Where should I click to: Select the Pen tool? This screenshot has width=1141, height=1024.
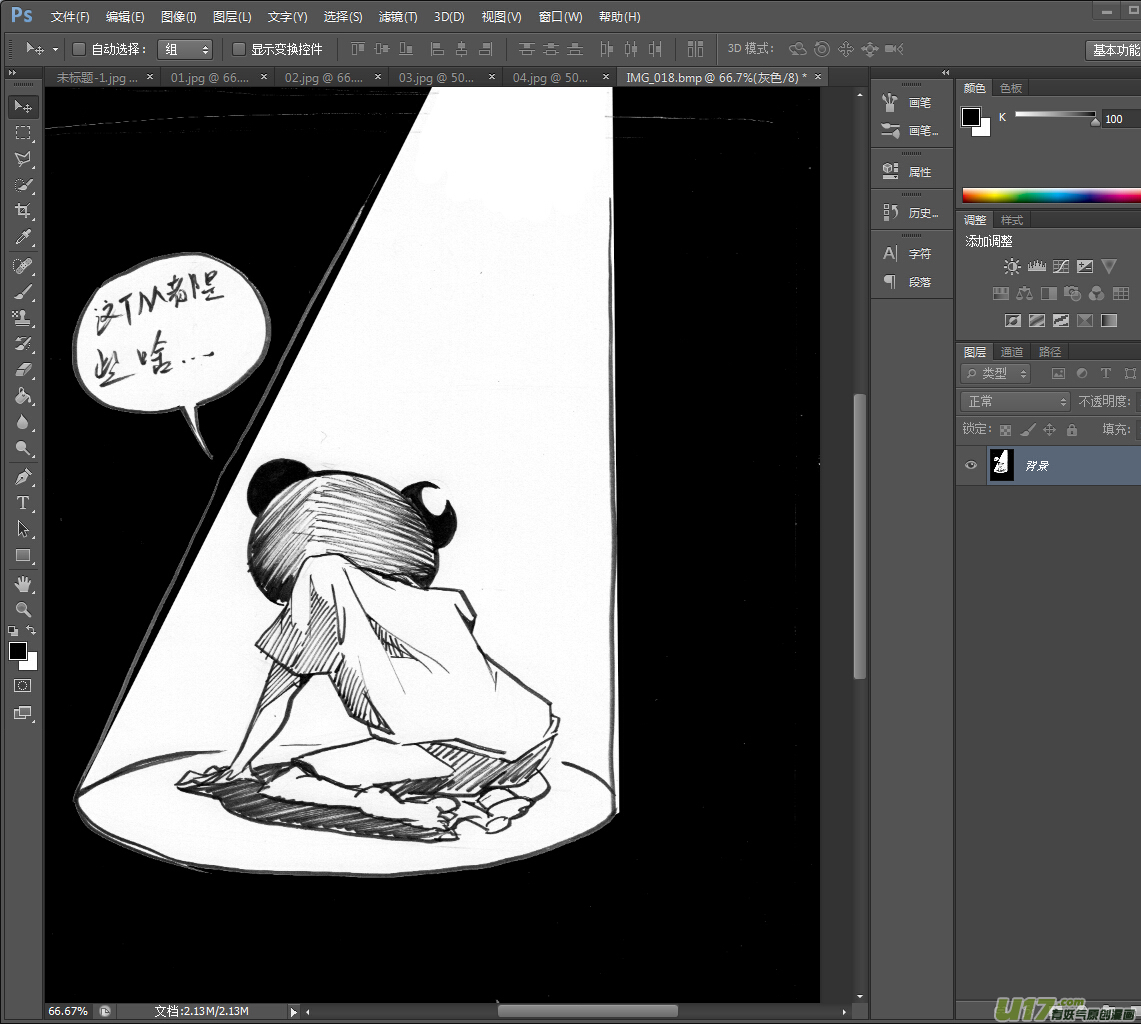point(22,476)
